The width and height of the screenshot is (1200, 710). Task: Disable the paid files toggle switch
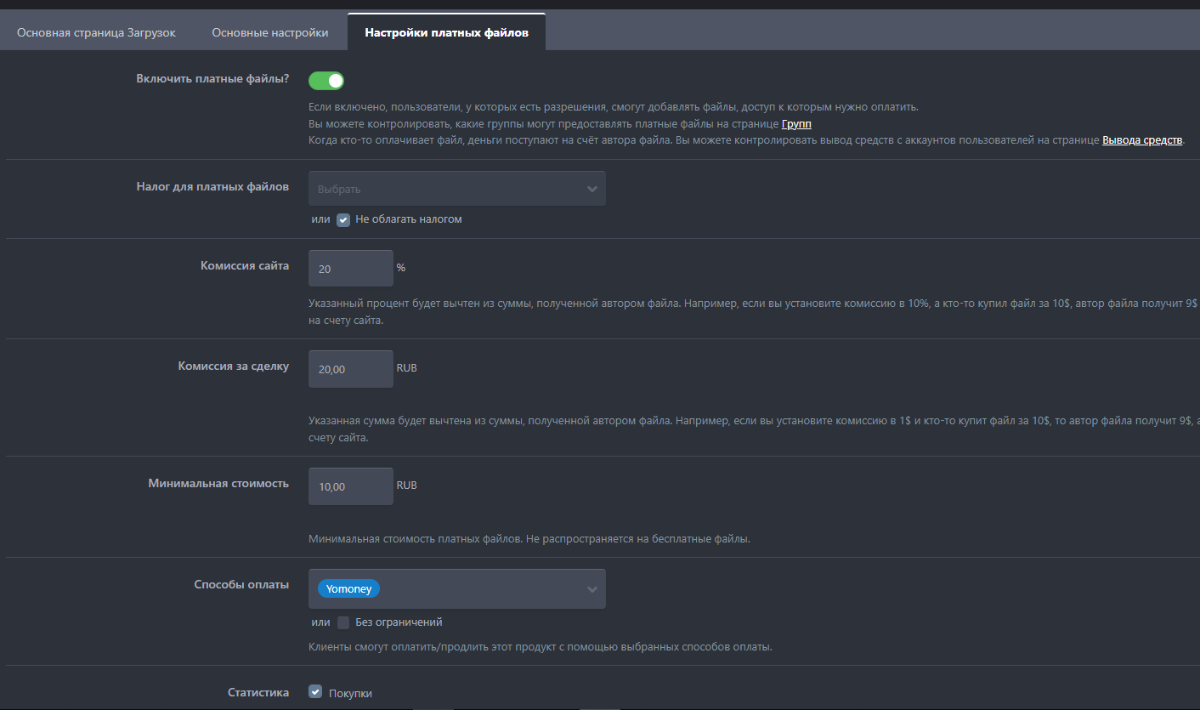[x=326, y=81]
